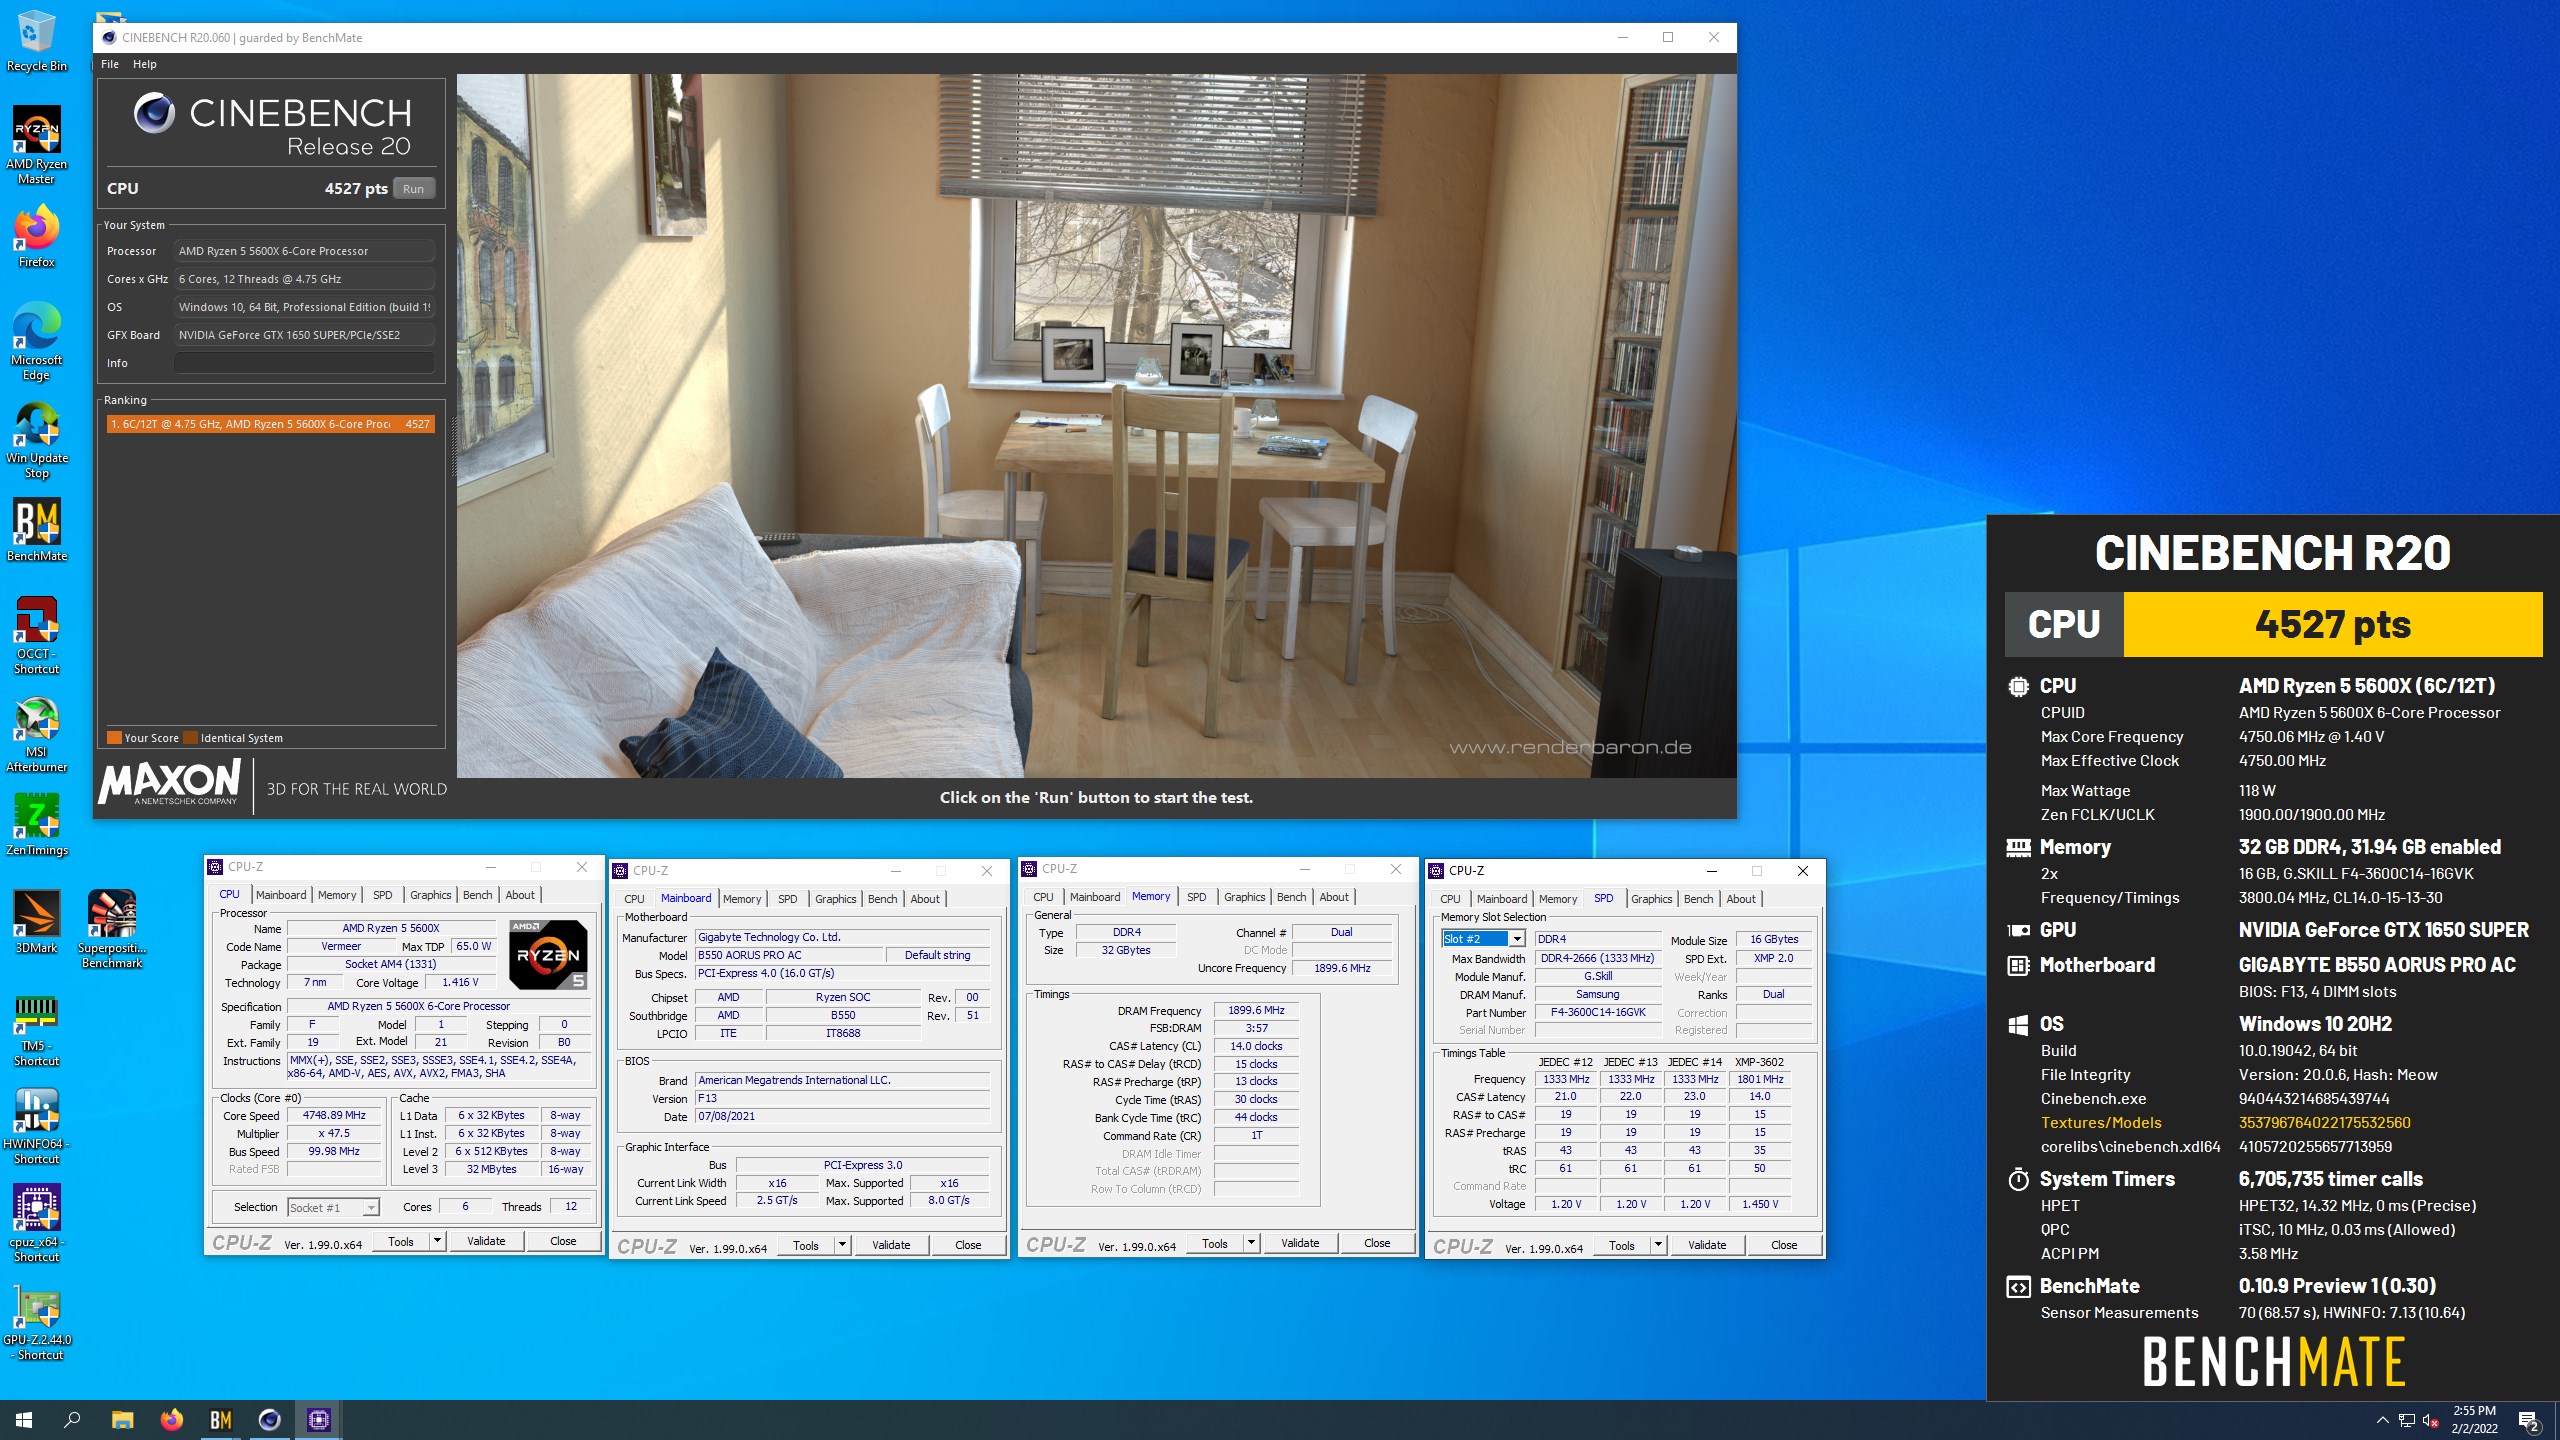Open File Explorer from the taskbar

tap(122, 1419)
